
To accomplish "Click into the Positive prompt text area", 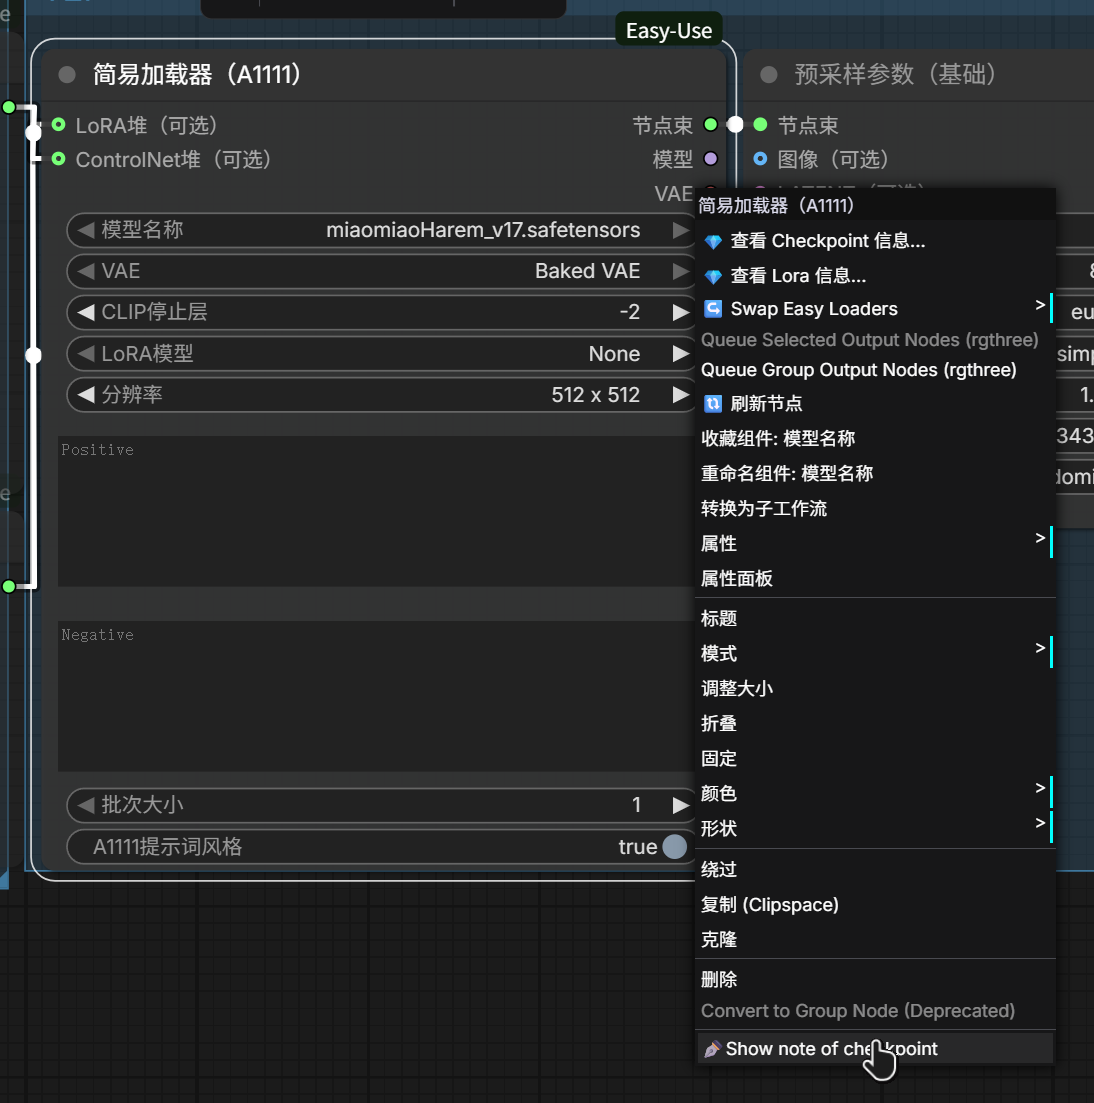I will point(376,511).
